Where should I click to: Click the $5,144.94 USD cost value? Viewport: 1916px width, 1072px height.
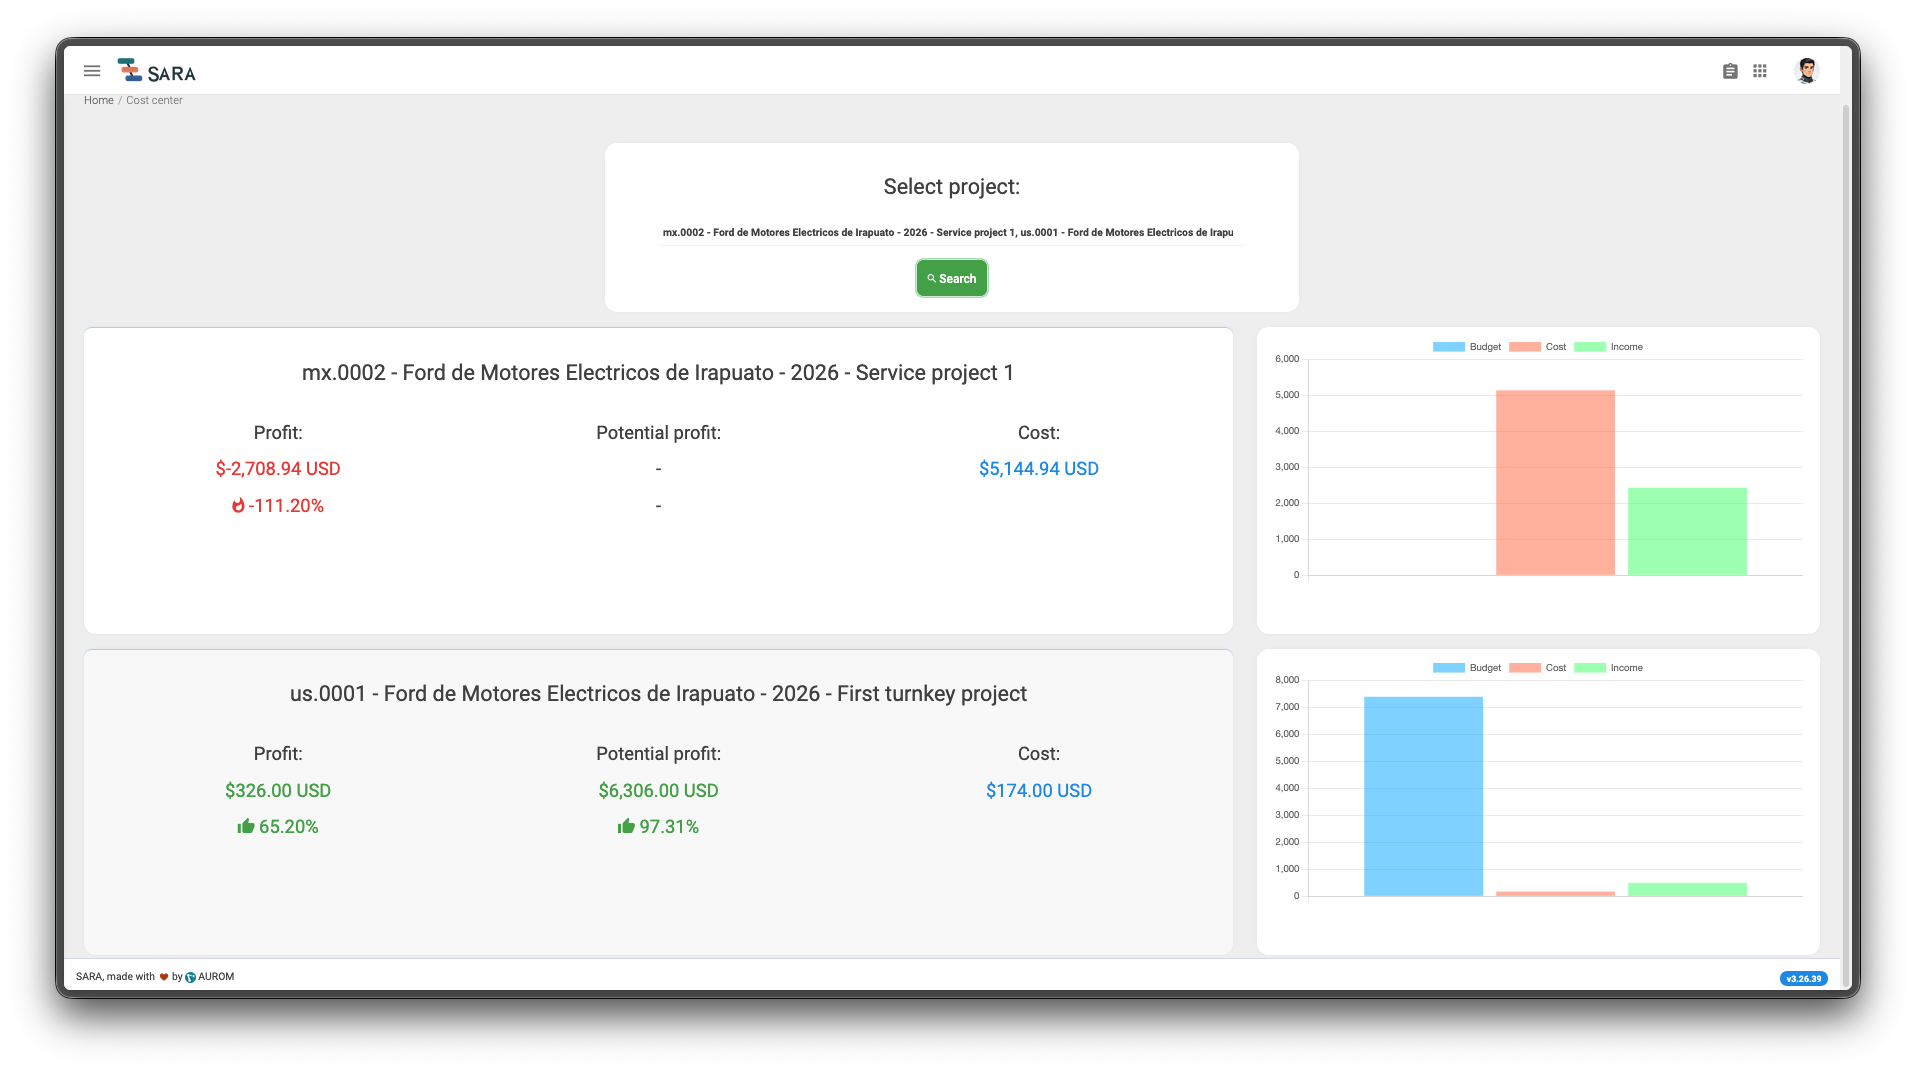[x=1038, y=469]
